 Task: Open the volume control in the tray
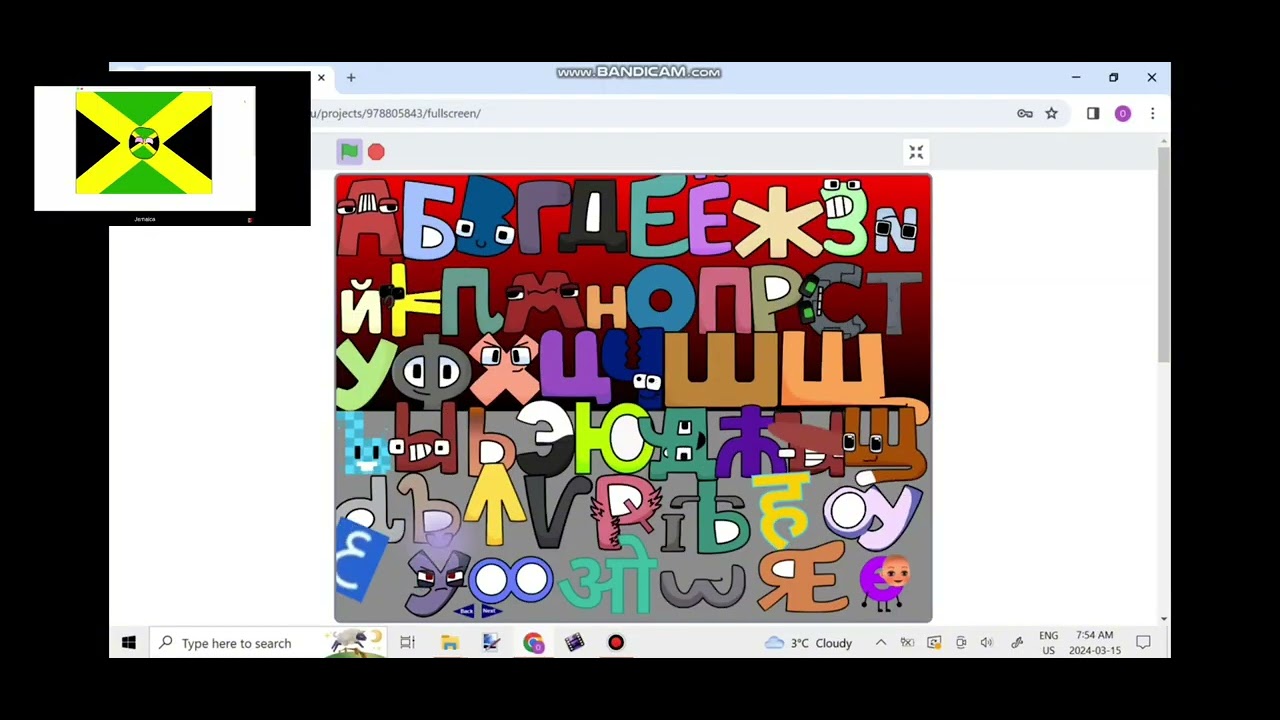click(987, 643)
